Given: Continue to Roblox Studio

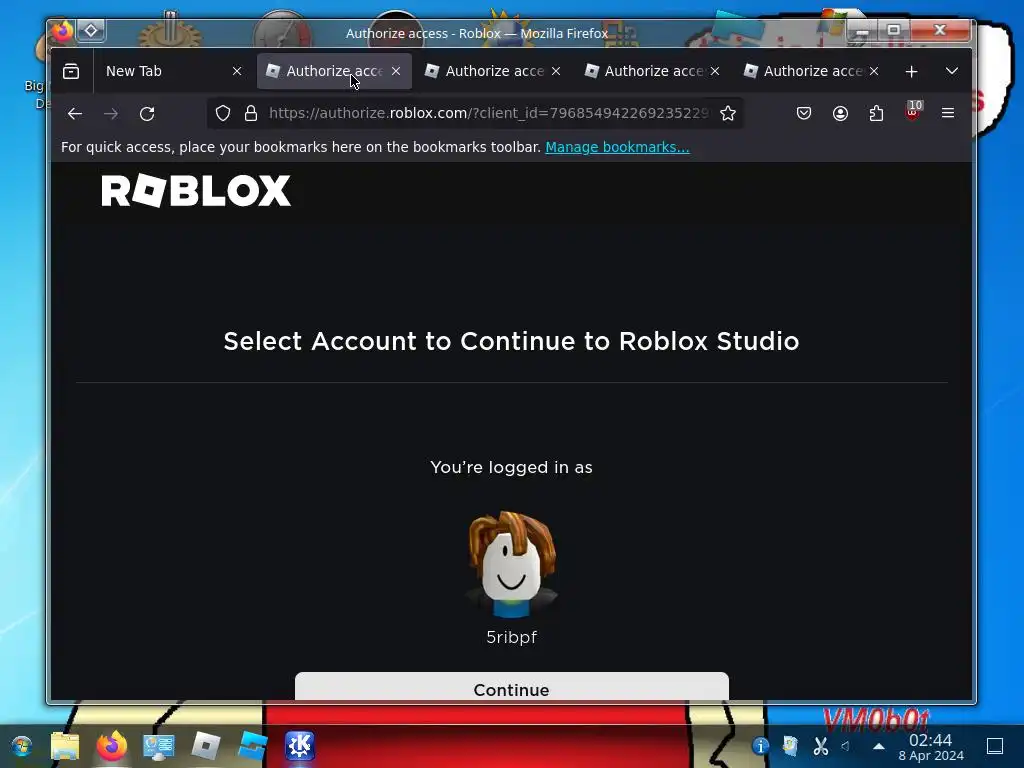Looking at the screenshot, I should coord(511,686).
